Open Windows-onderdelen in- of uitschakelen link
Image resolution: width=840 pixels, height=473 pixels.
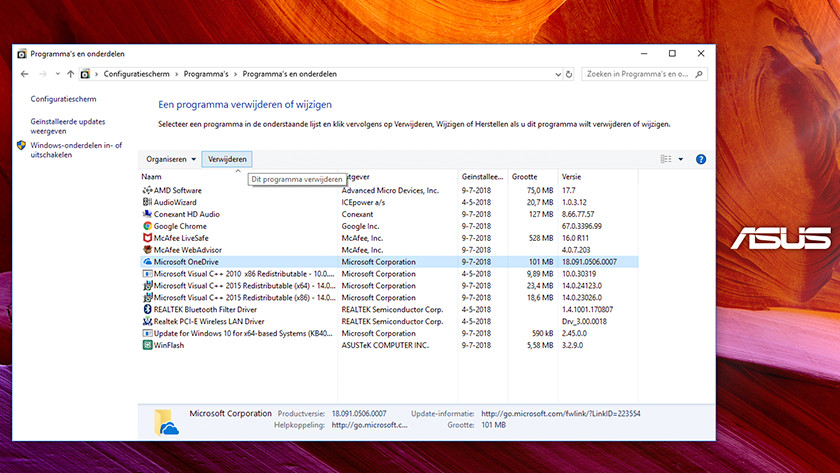76,150
